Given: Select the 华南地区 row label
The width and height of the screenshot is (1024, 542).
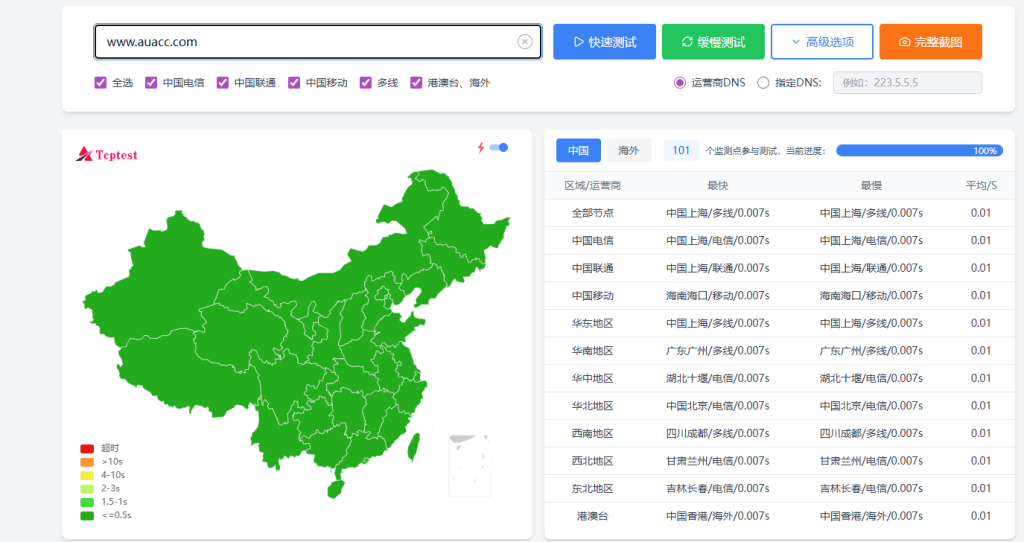Looking at the screenshot, I should click(592, 351).
